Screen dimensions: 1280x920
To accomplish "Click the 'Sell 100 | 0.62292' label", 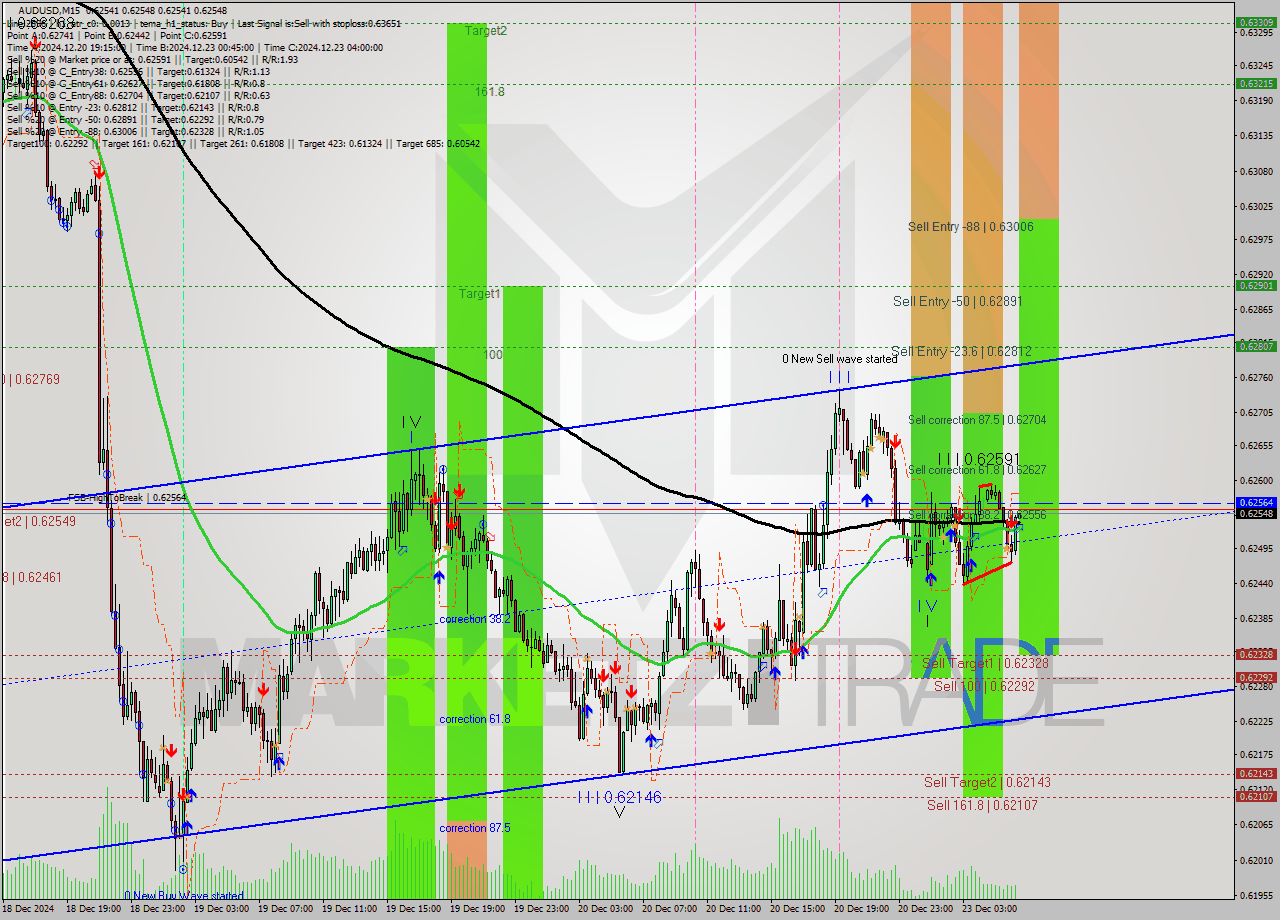I will click(984, 687).
